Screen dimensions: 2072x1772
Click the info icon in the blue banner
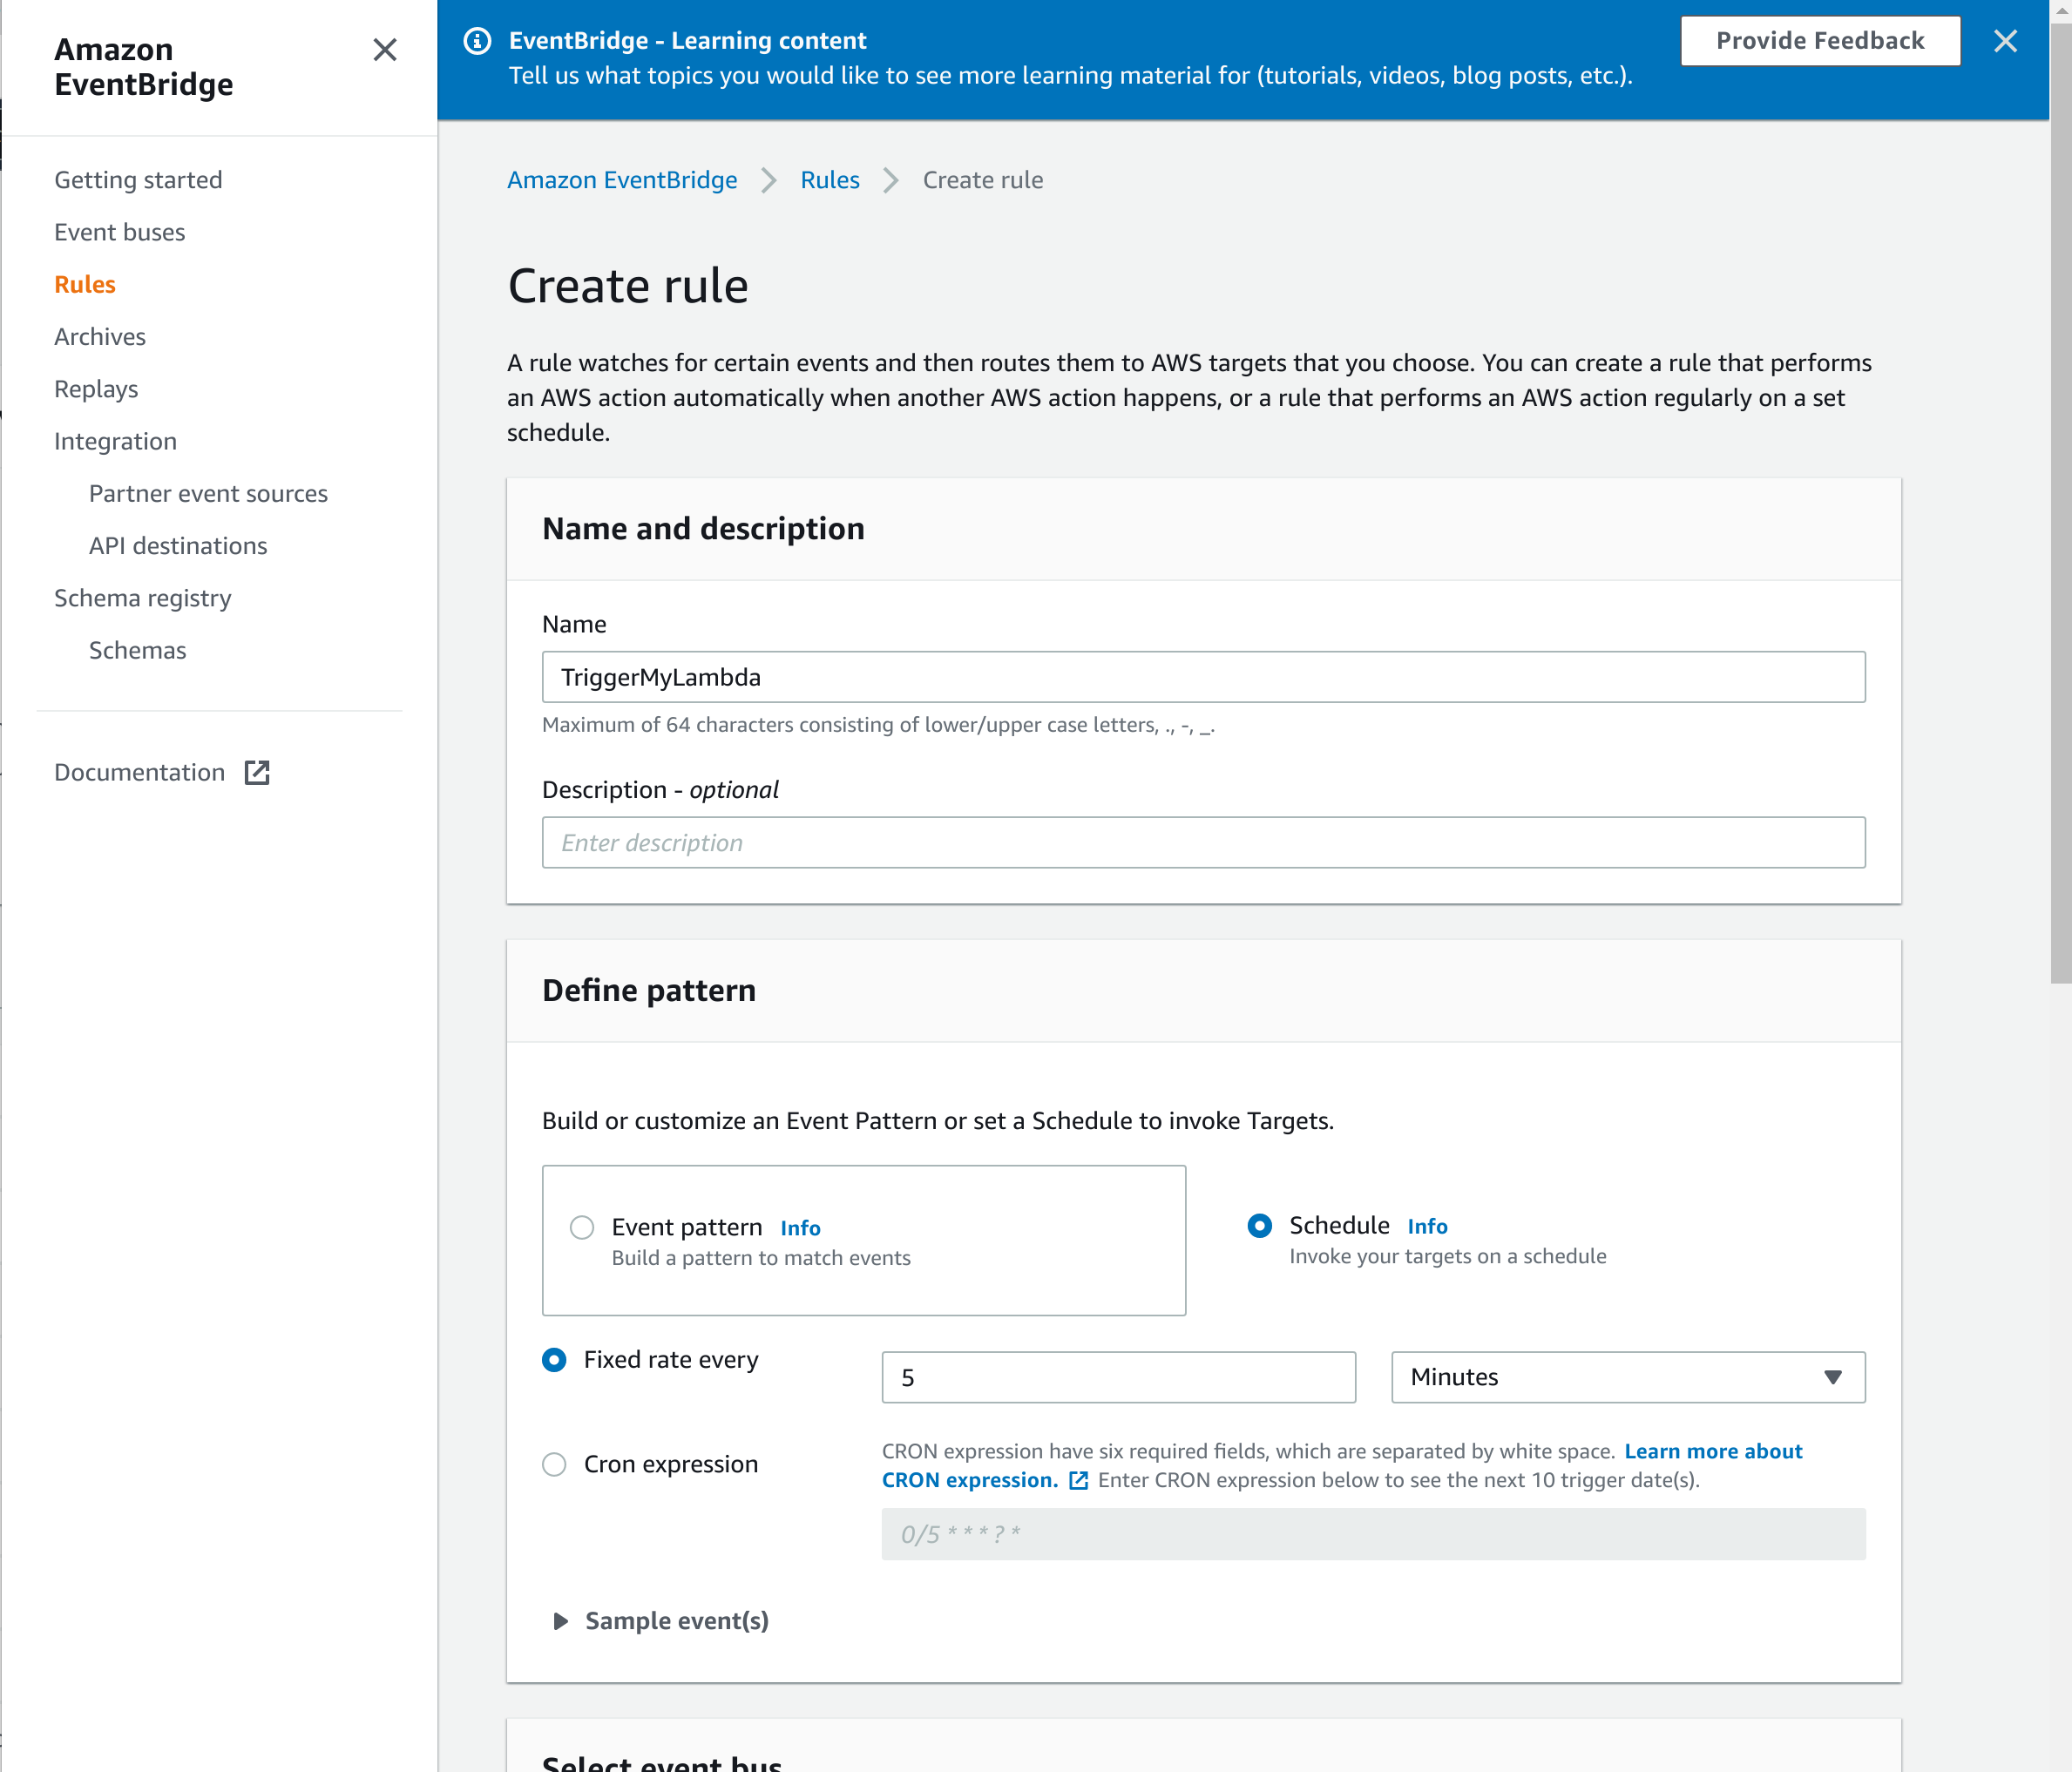(x=477, y=41)
